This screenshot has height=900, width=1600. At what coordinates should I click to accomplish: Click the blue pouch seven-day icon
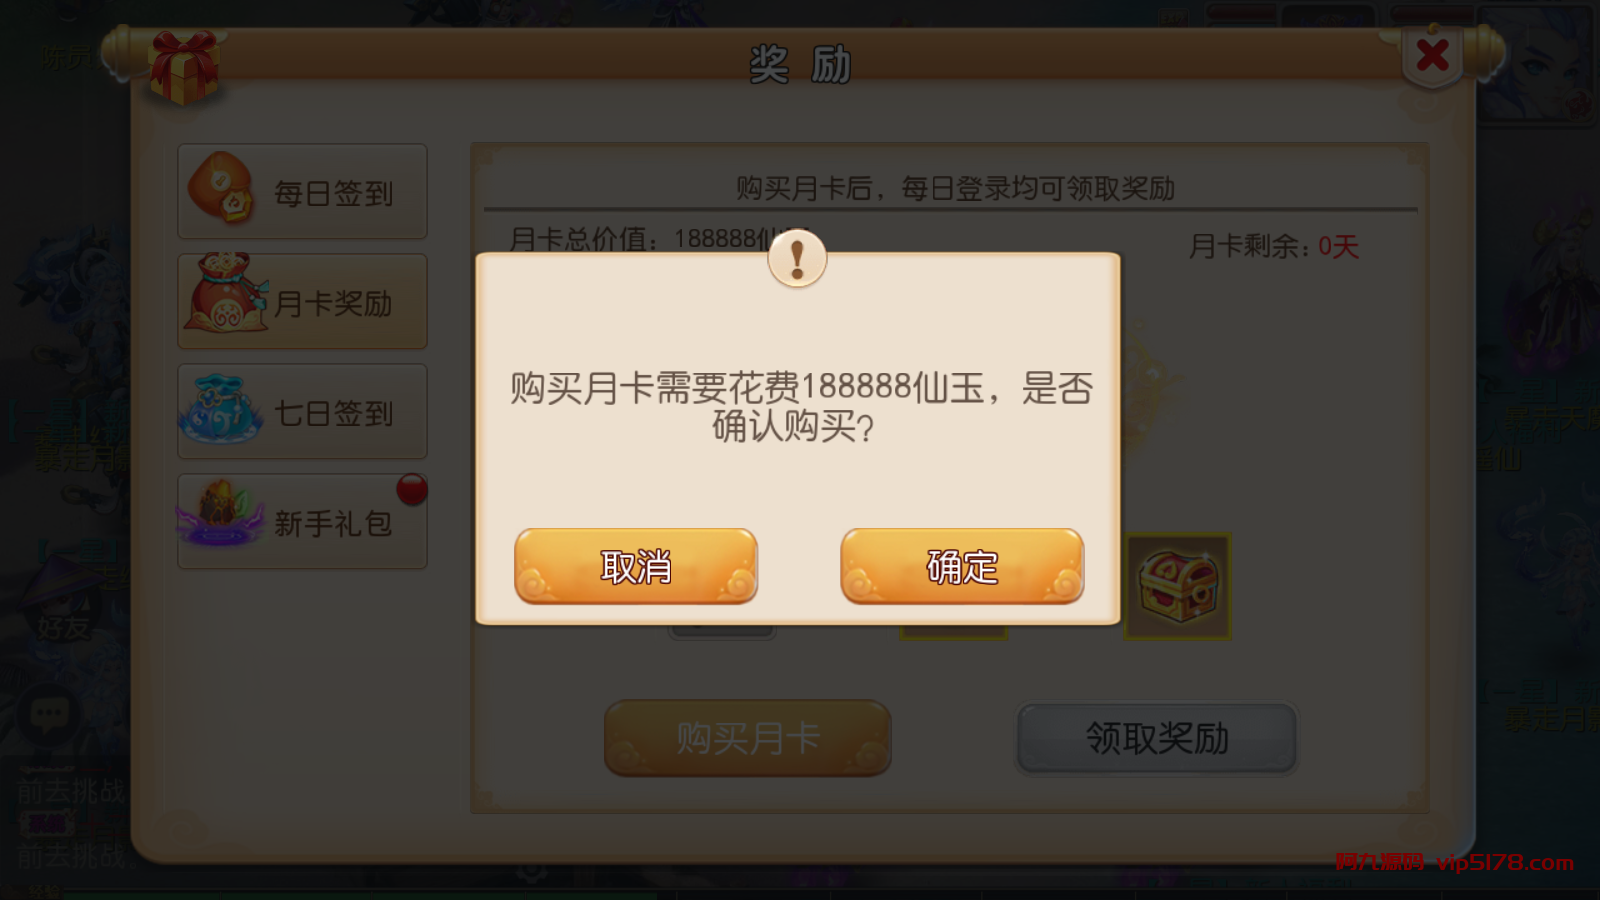(221, 409)
